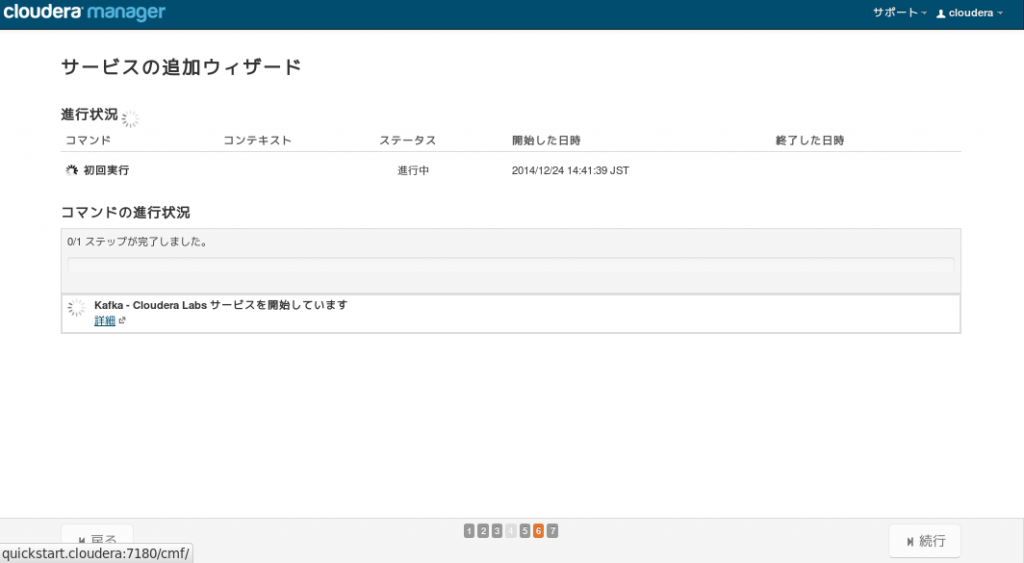Screen dimensions: 1024x563
Task: Open the cloudera user dropdown menu
Action: [969, 13]
